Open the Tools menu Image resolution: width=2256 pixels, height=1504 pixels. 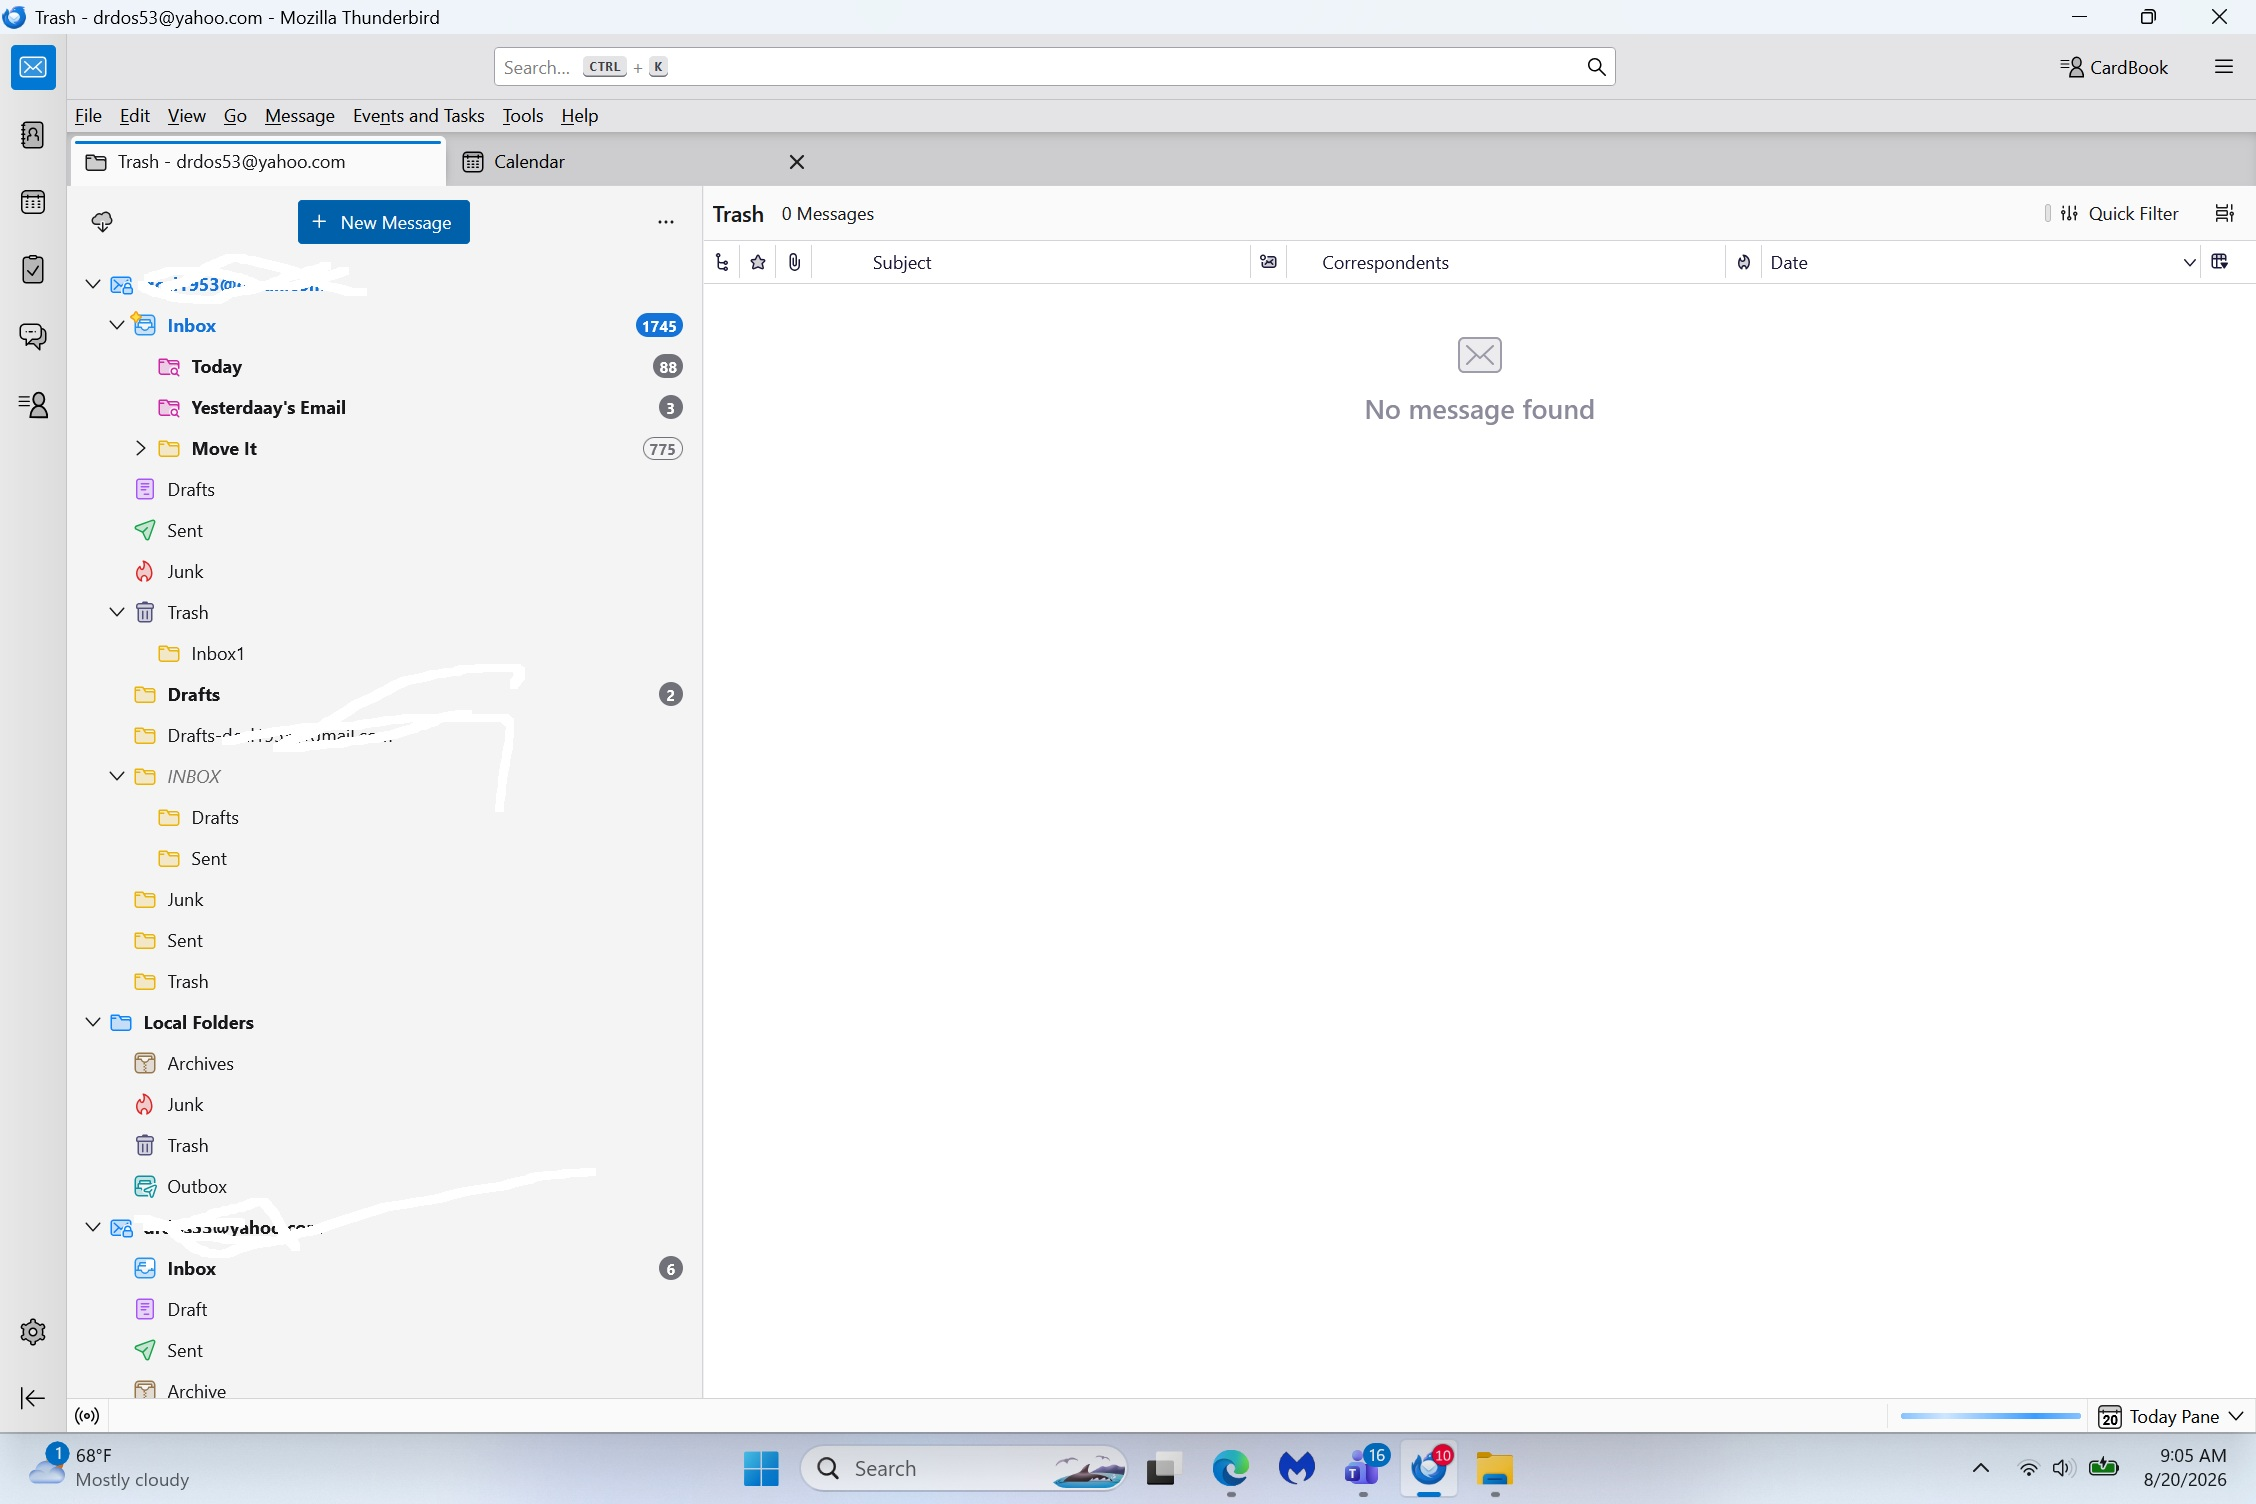click(522, 116)
